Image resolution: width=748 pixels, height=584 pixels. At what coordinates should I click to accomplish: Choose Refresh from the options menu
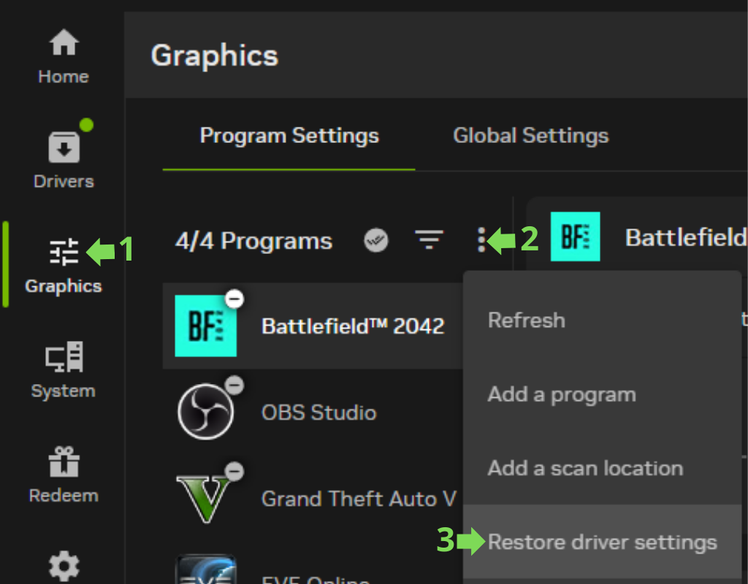point(602,320)
